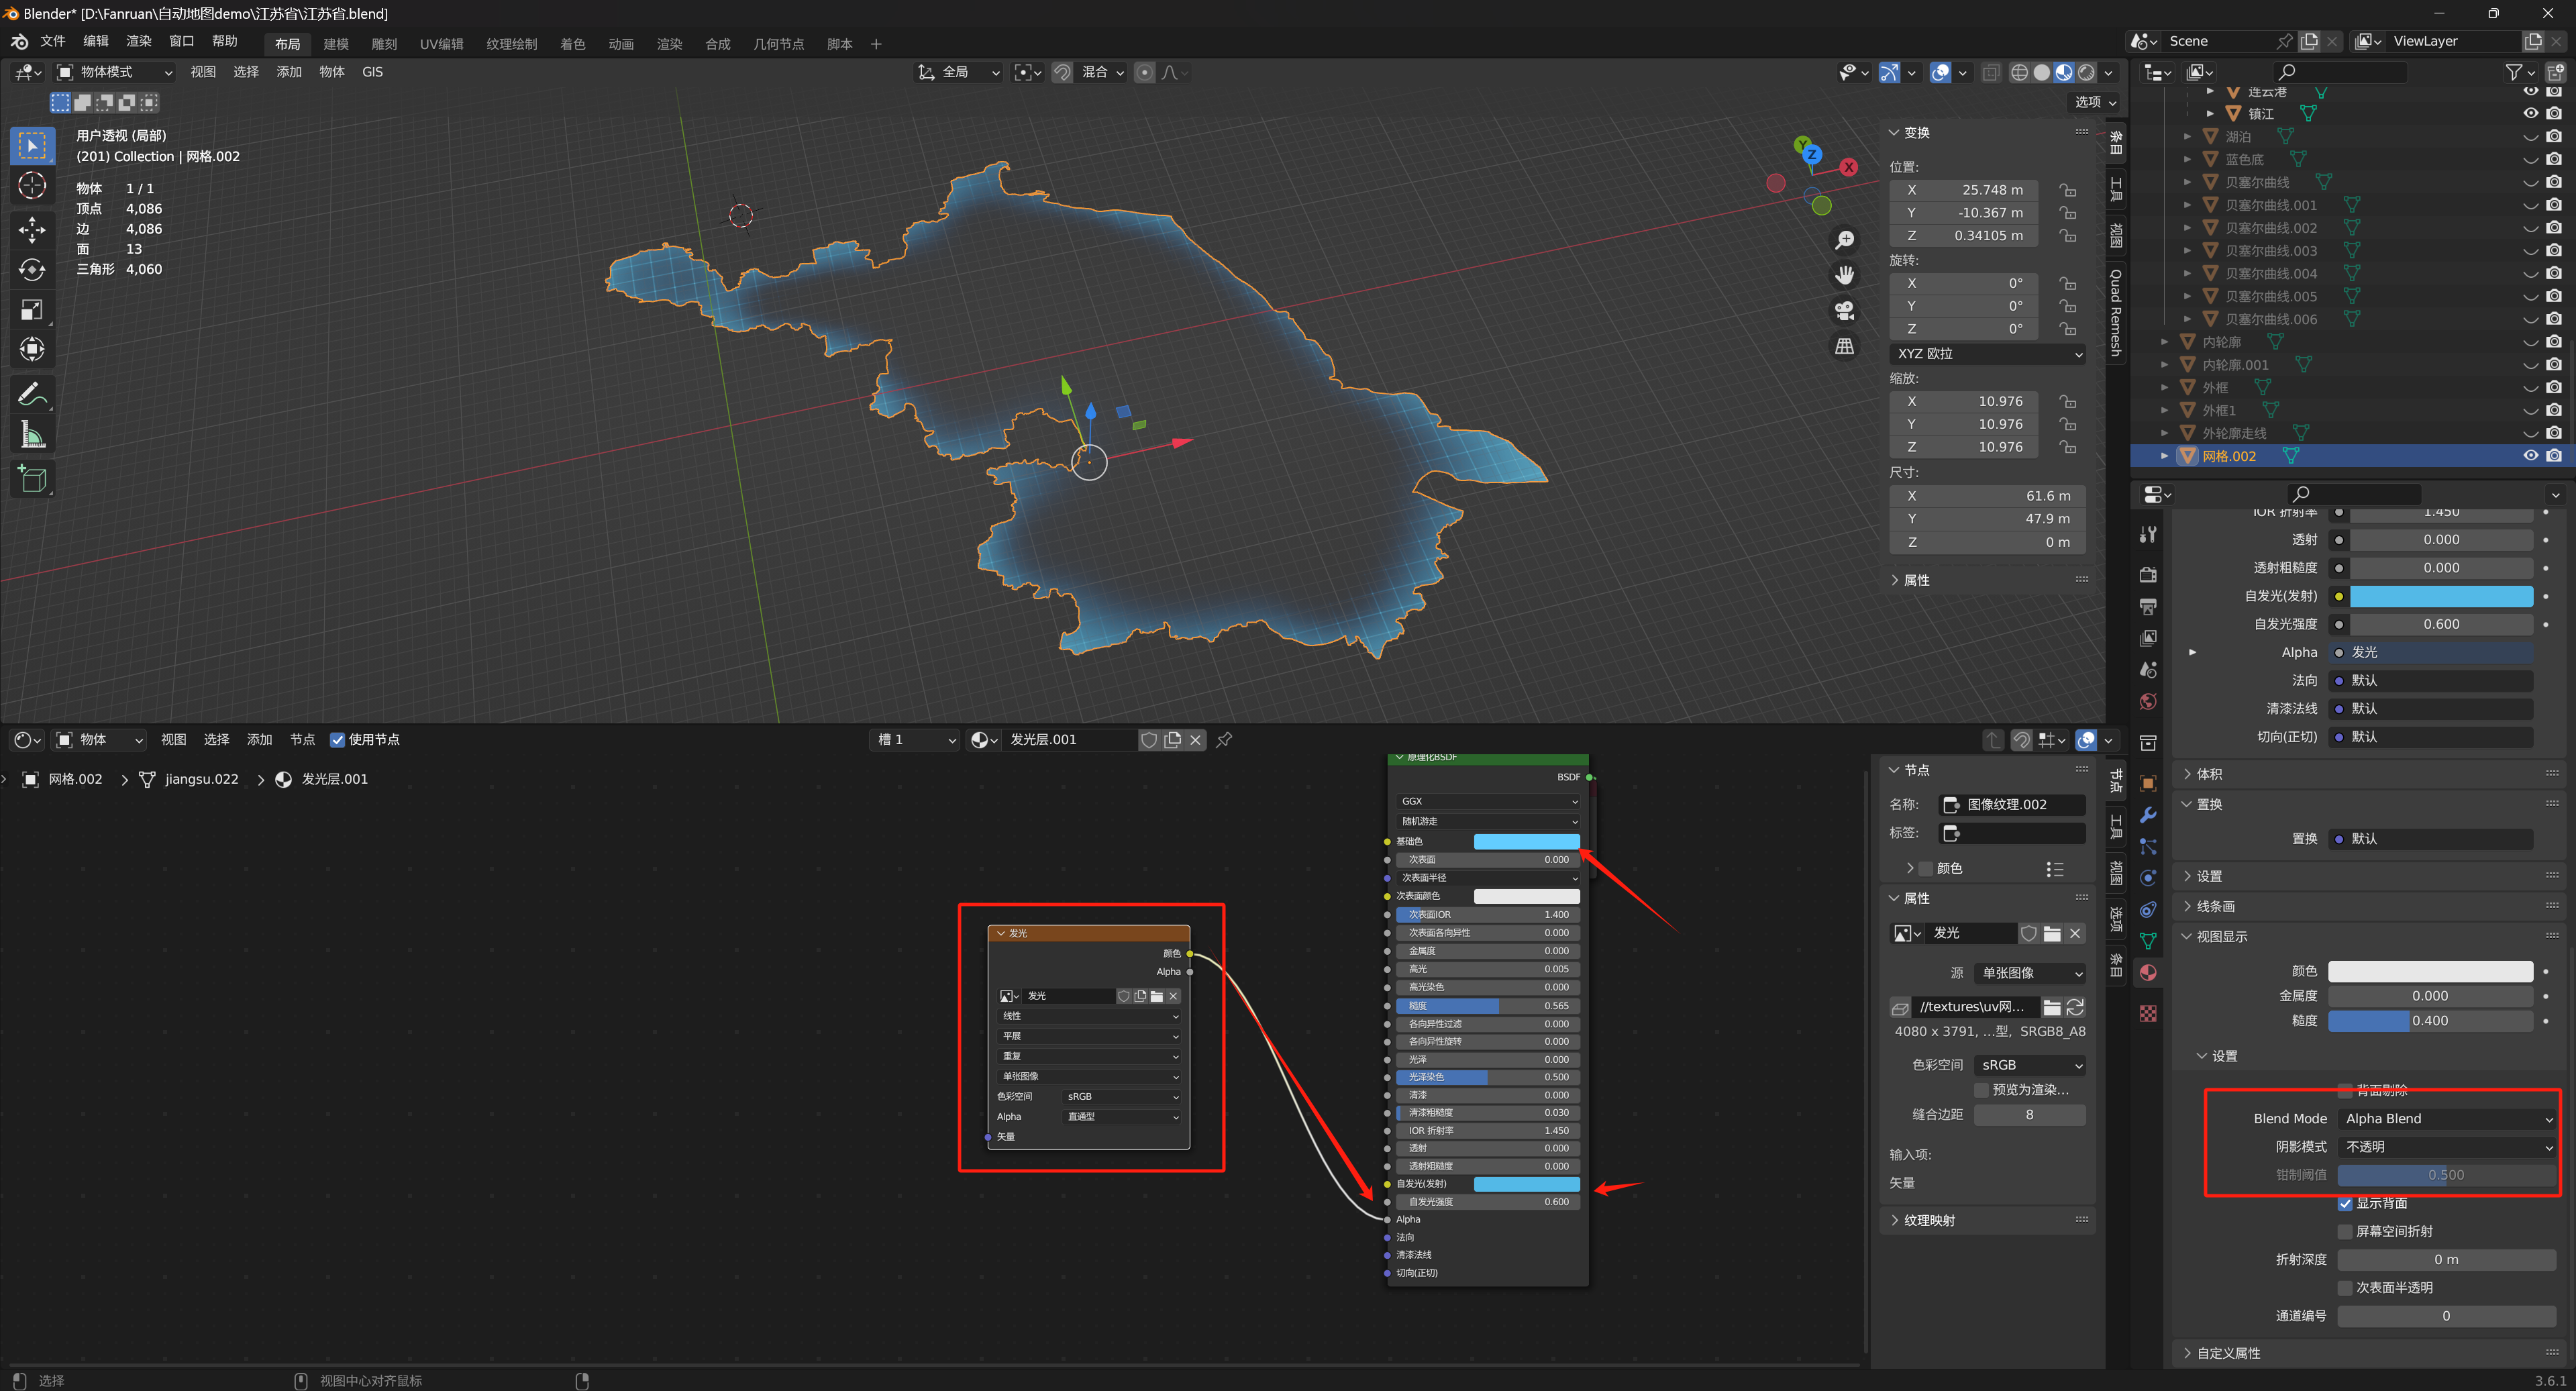
Task: Unlink material 发光层.001 with the X icon
Action: click(x=1195, y=740)
